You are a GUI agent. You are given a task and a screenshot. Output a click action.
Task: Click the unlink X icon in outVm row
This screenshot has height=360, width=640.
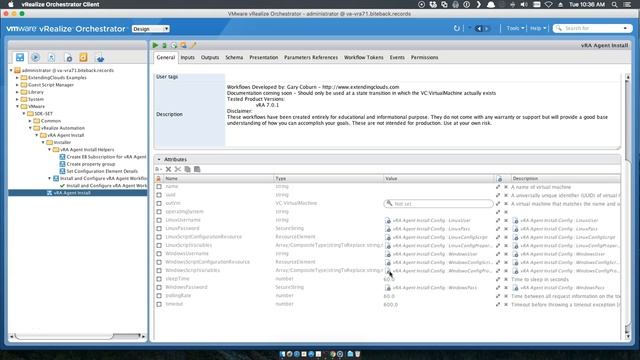pyautogui.click(x=506, y=203)
